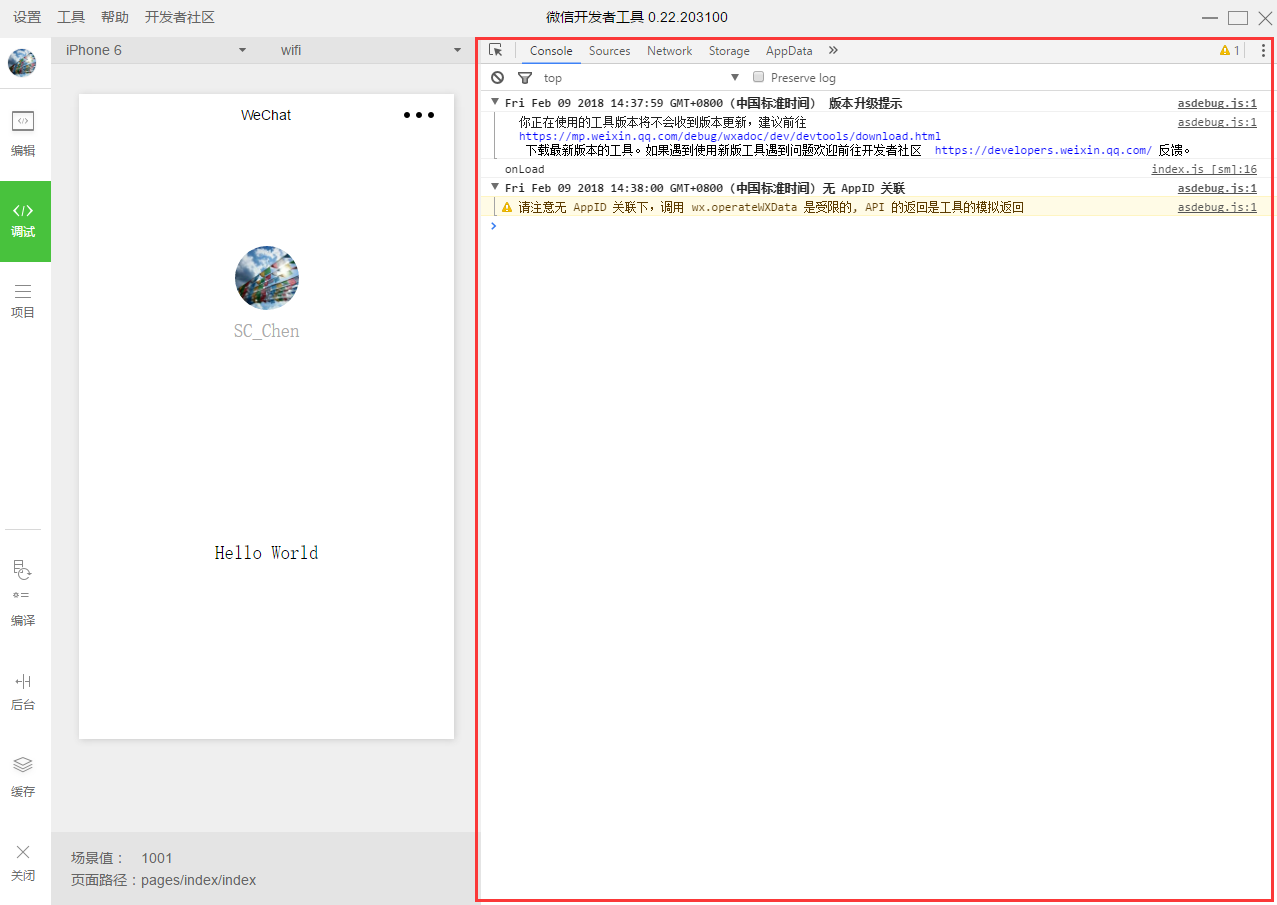1277x905 pixels.
Task: Click the 页面路径 pages/index/index text
Action: 164,880
